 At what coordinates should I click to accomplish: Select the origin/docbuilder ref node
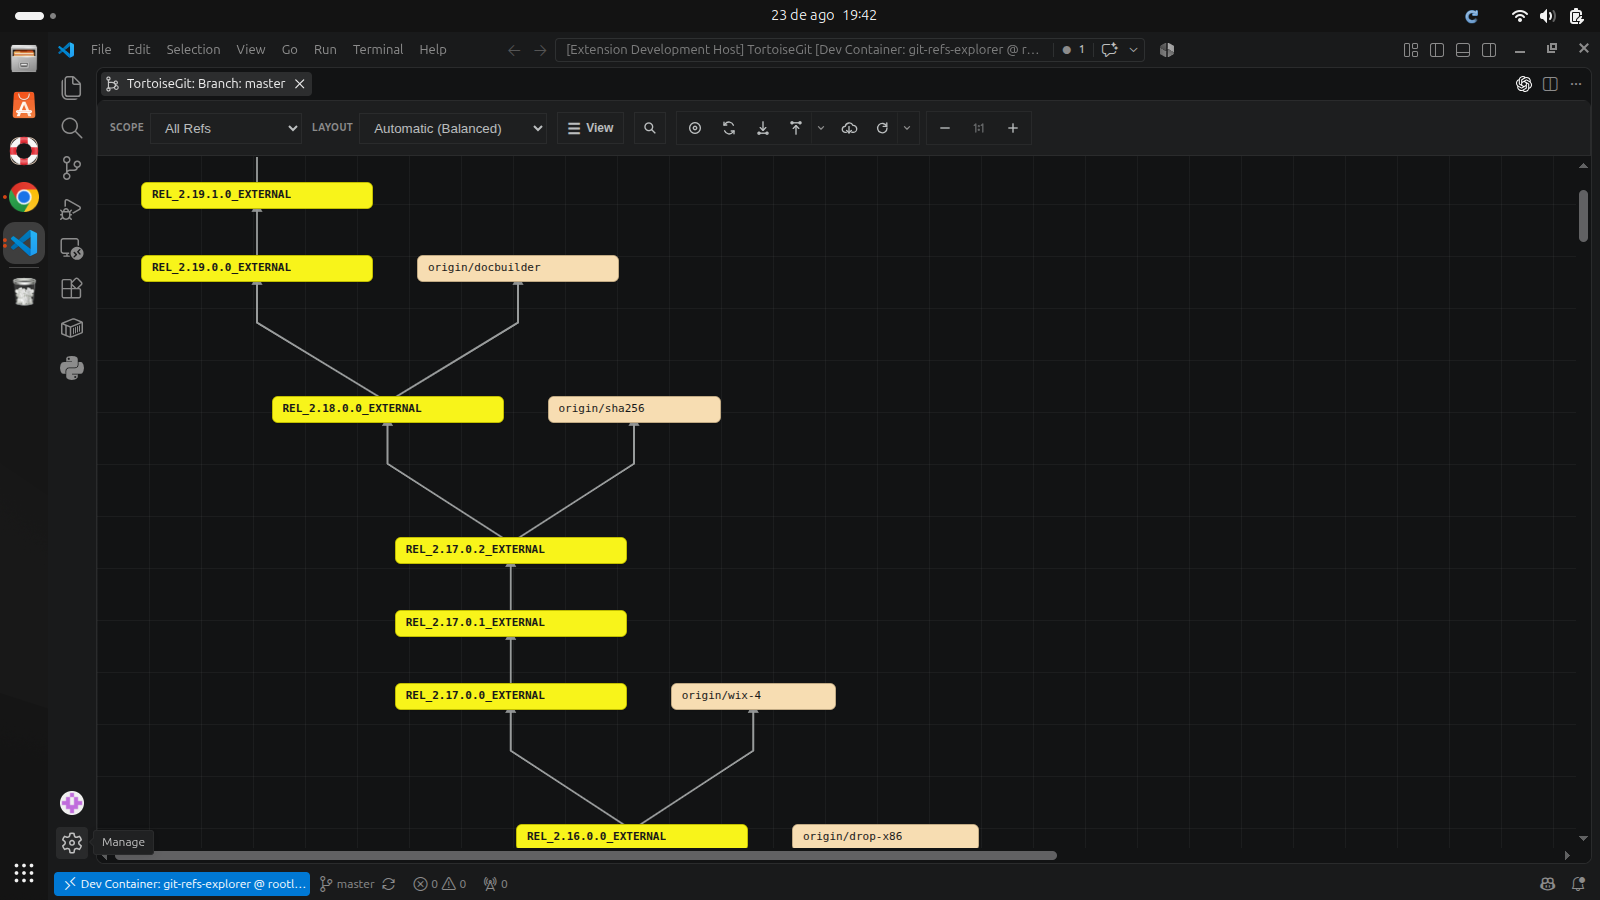518,268
